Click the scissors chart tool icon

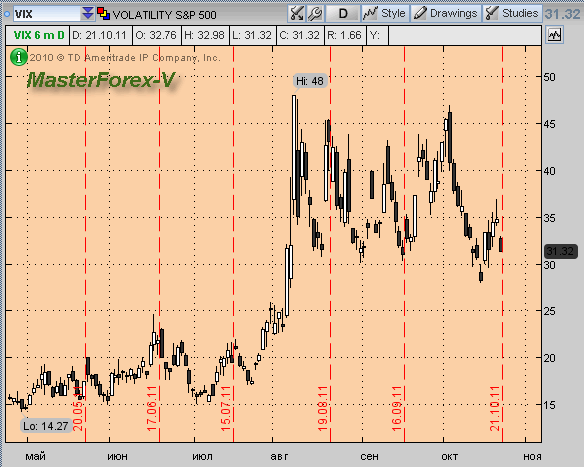tap(296, 14)
